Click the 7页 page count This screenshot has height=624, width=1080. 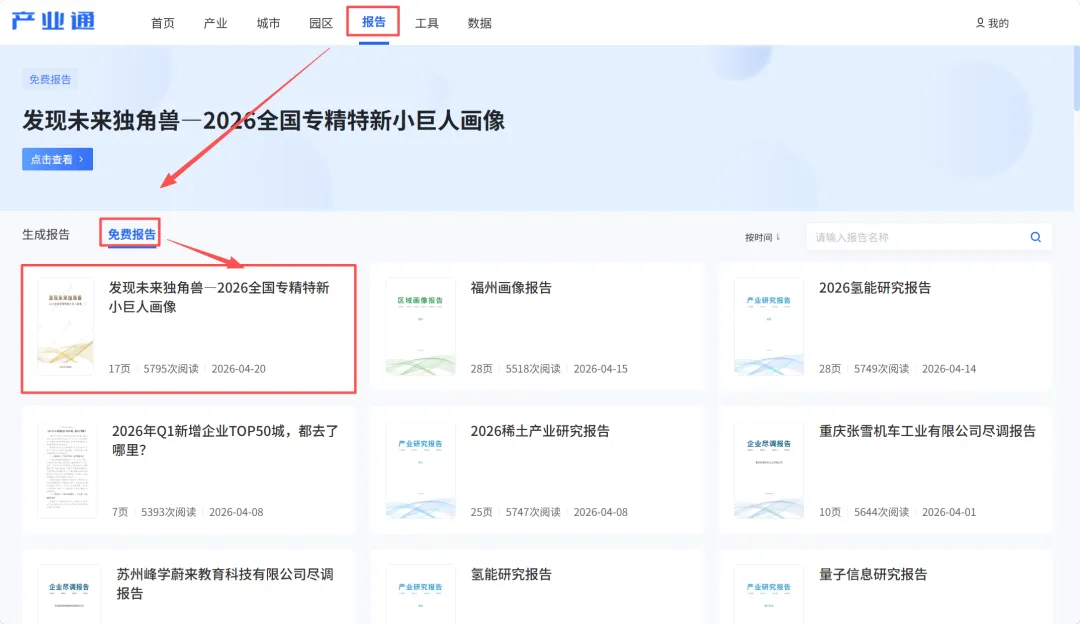tap(120, 512)
